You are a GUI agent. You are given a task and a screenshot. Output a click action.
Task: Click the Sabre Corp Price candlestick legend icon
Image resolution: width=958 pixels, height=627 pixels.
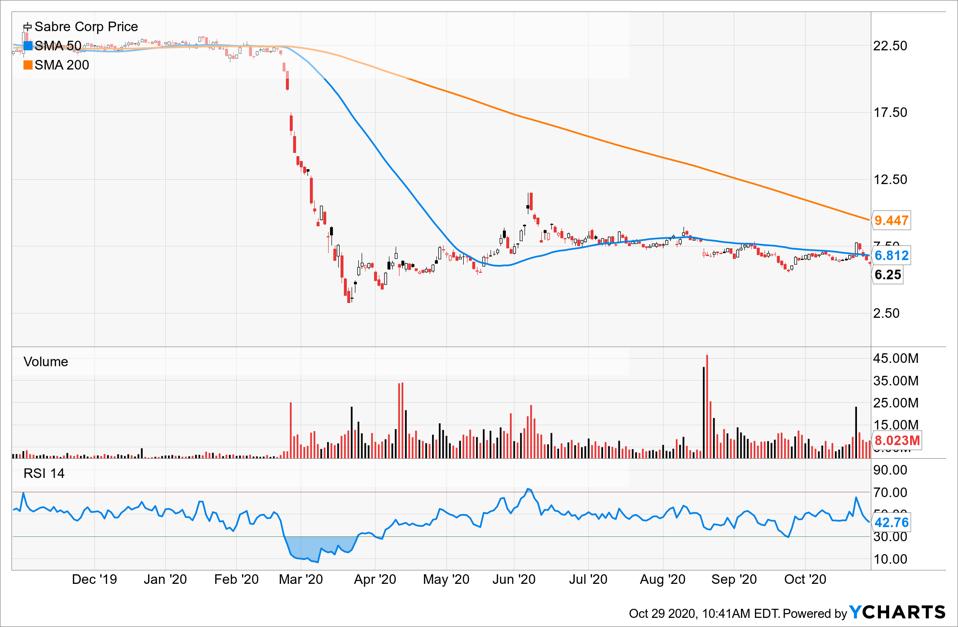27,27
